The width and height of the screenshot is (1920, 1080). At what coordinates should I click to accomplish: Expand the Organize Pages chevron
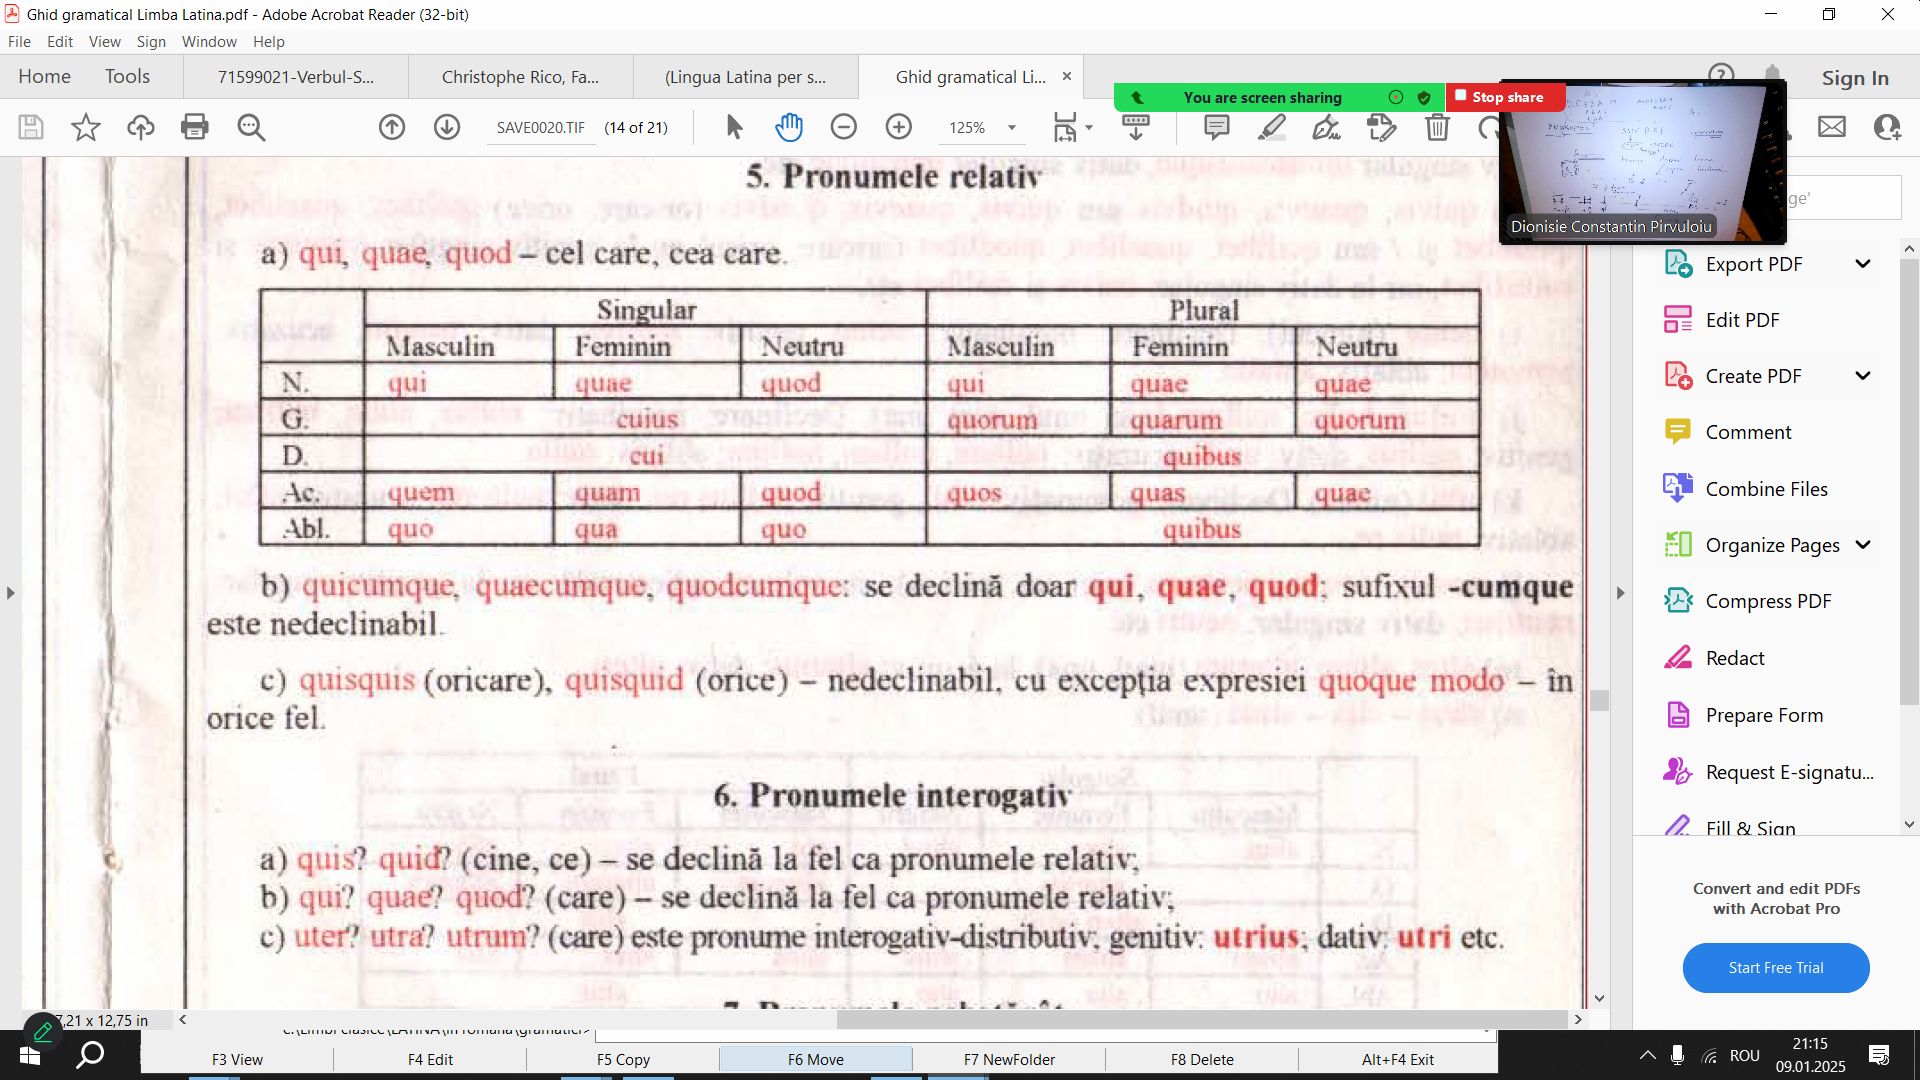coord(1862,545)
